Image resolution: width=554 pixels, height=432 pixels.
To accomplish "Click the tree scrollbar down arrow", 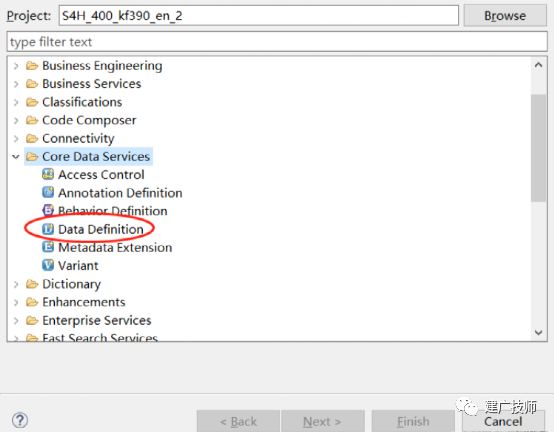I will tap(538, 332).
